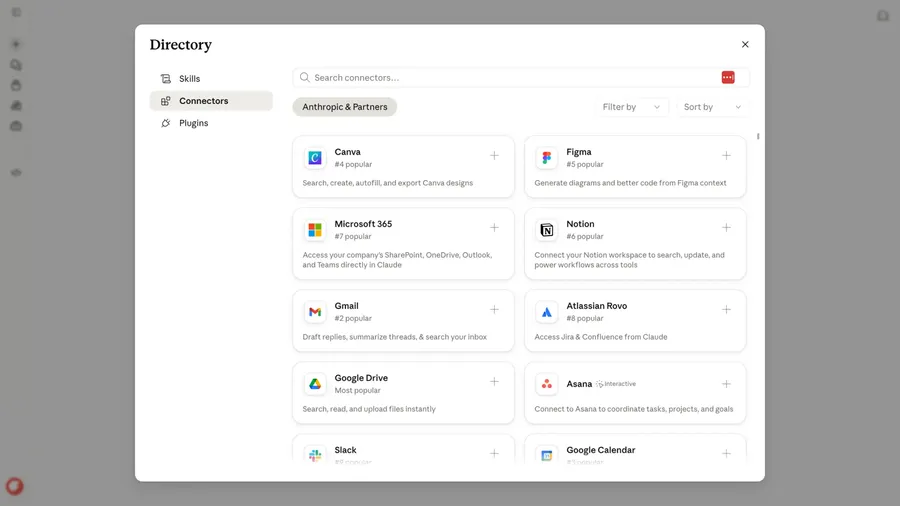The height and width of the screenshot is (506, 900).
Task: Click the Interactive badge on Asana
Action: (616, 384)
